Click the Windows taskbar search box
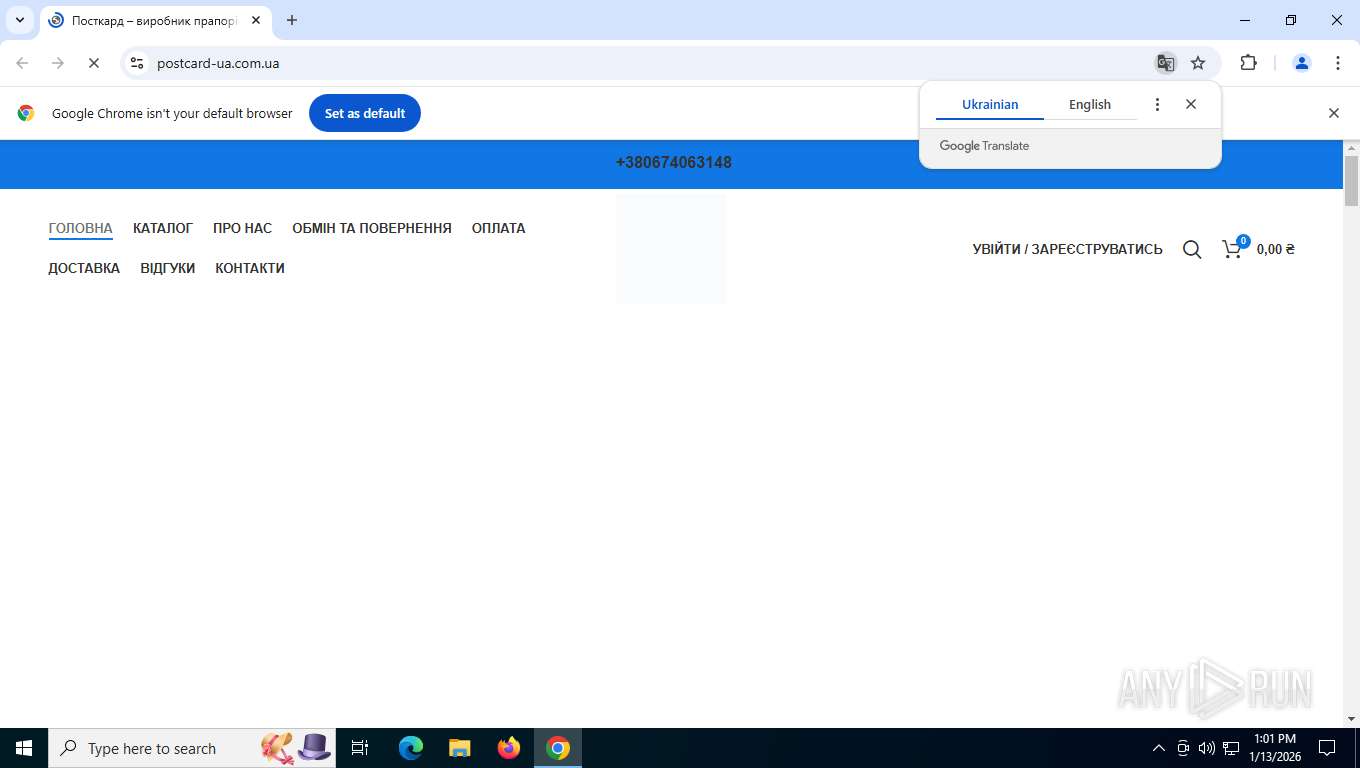The image size is (1360, 768). coord(192,748)
